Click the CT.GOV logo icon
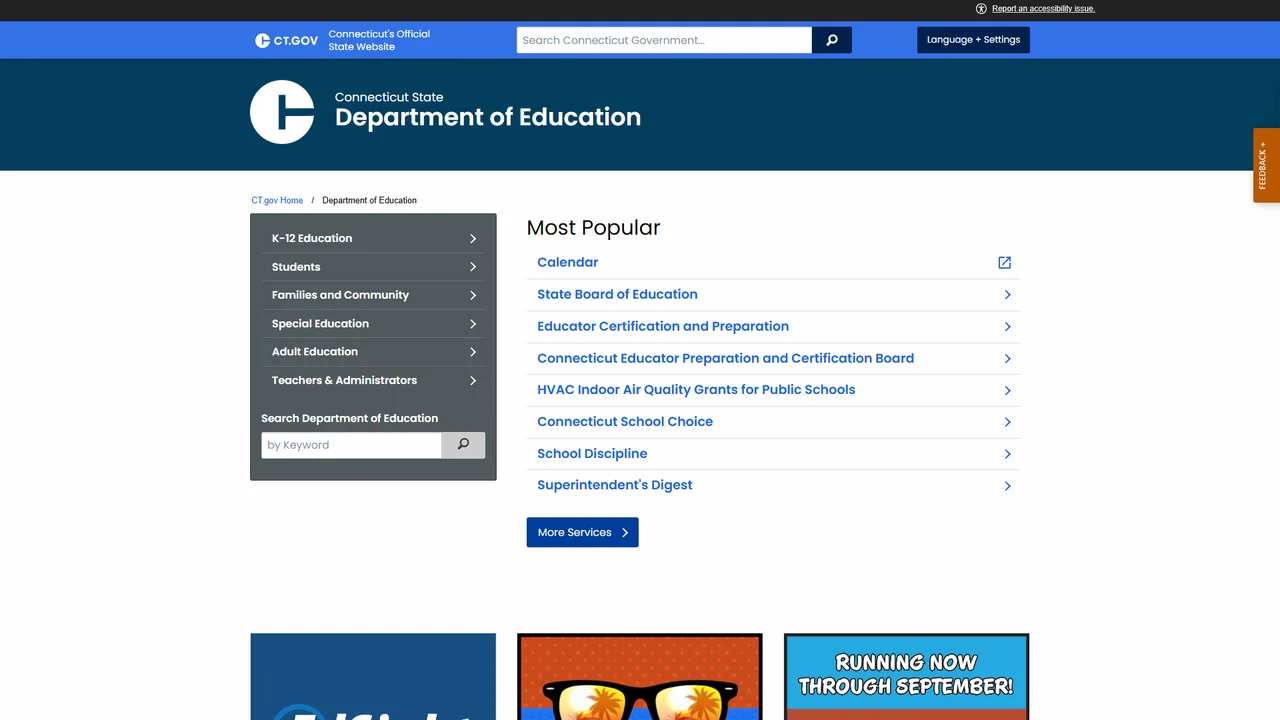This screenshot has width=1280, height=720. (286, 40)
